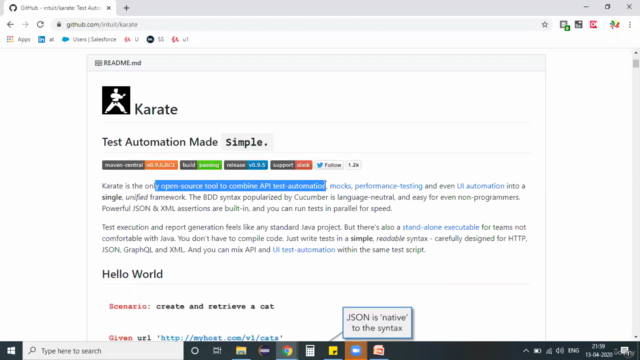Image resolution: width=640 pixels, height=360 pixels.
Task: Click the support slack badge
Action: (x=291, y=165)
